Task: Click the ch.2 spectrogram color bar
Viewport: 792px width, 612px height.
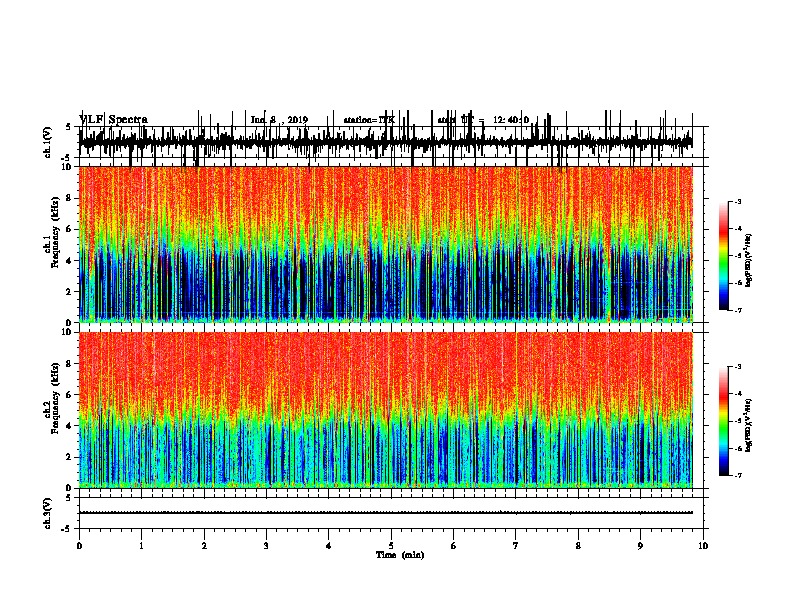Action: click(x=723, y=421)
